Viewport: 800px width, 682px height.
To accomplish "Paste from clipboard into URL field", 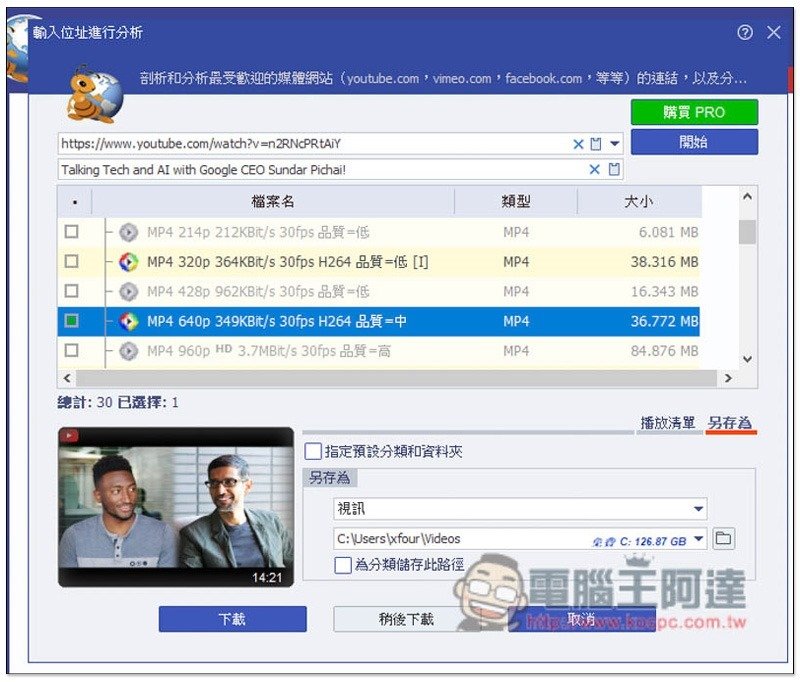I will [x=595, y=144].
